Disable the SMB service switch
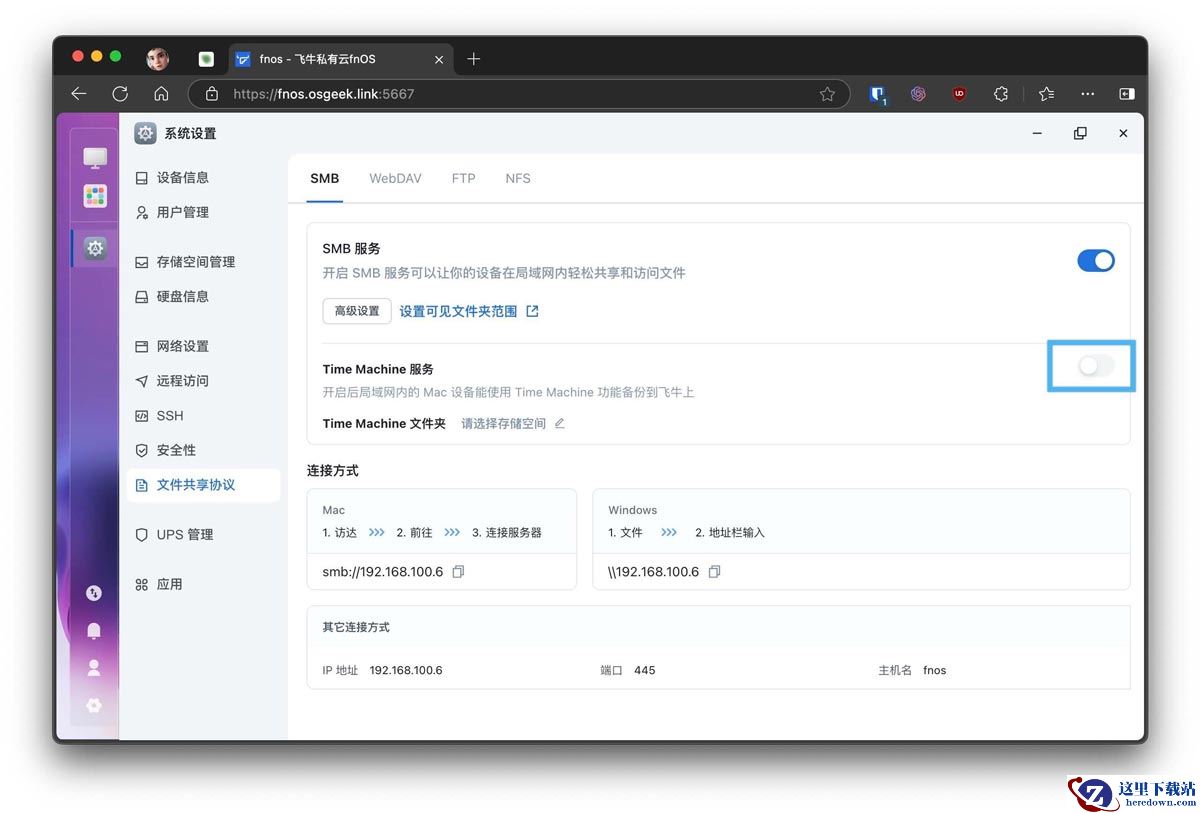 pyautogui.click(x=1095, y=260)
